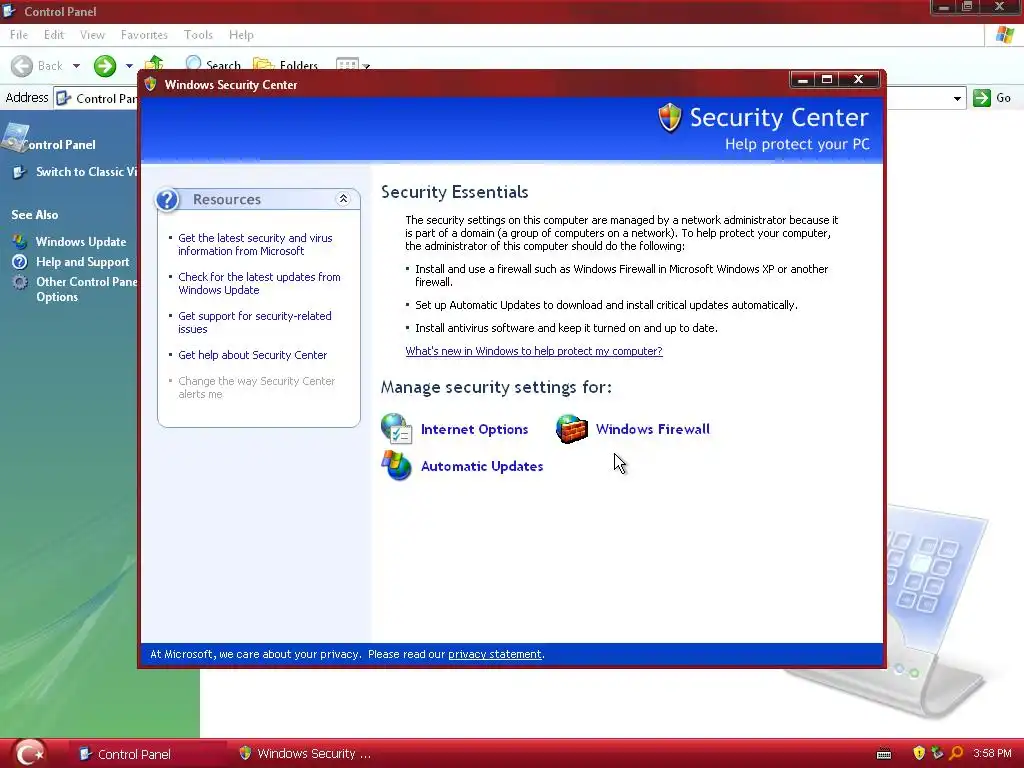Click the orange magnifier tray icon
Viewport: 1024px width, 768px height.
click(956, 753)
